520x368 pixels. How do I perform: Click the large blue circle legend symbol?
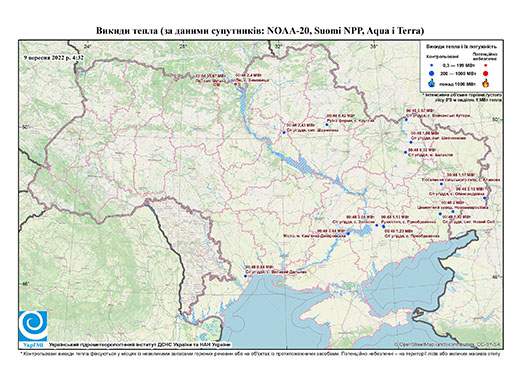point(432,73)
